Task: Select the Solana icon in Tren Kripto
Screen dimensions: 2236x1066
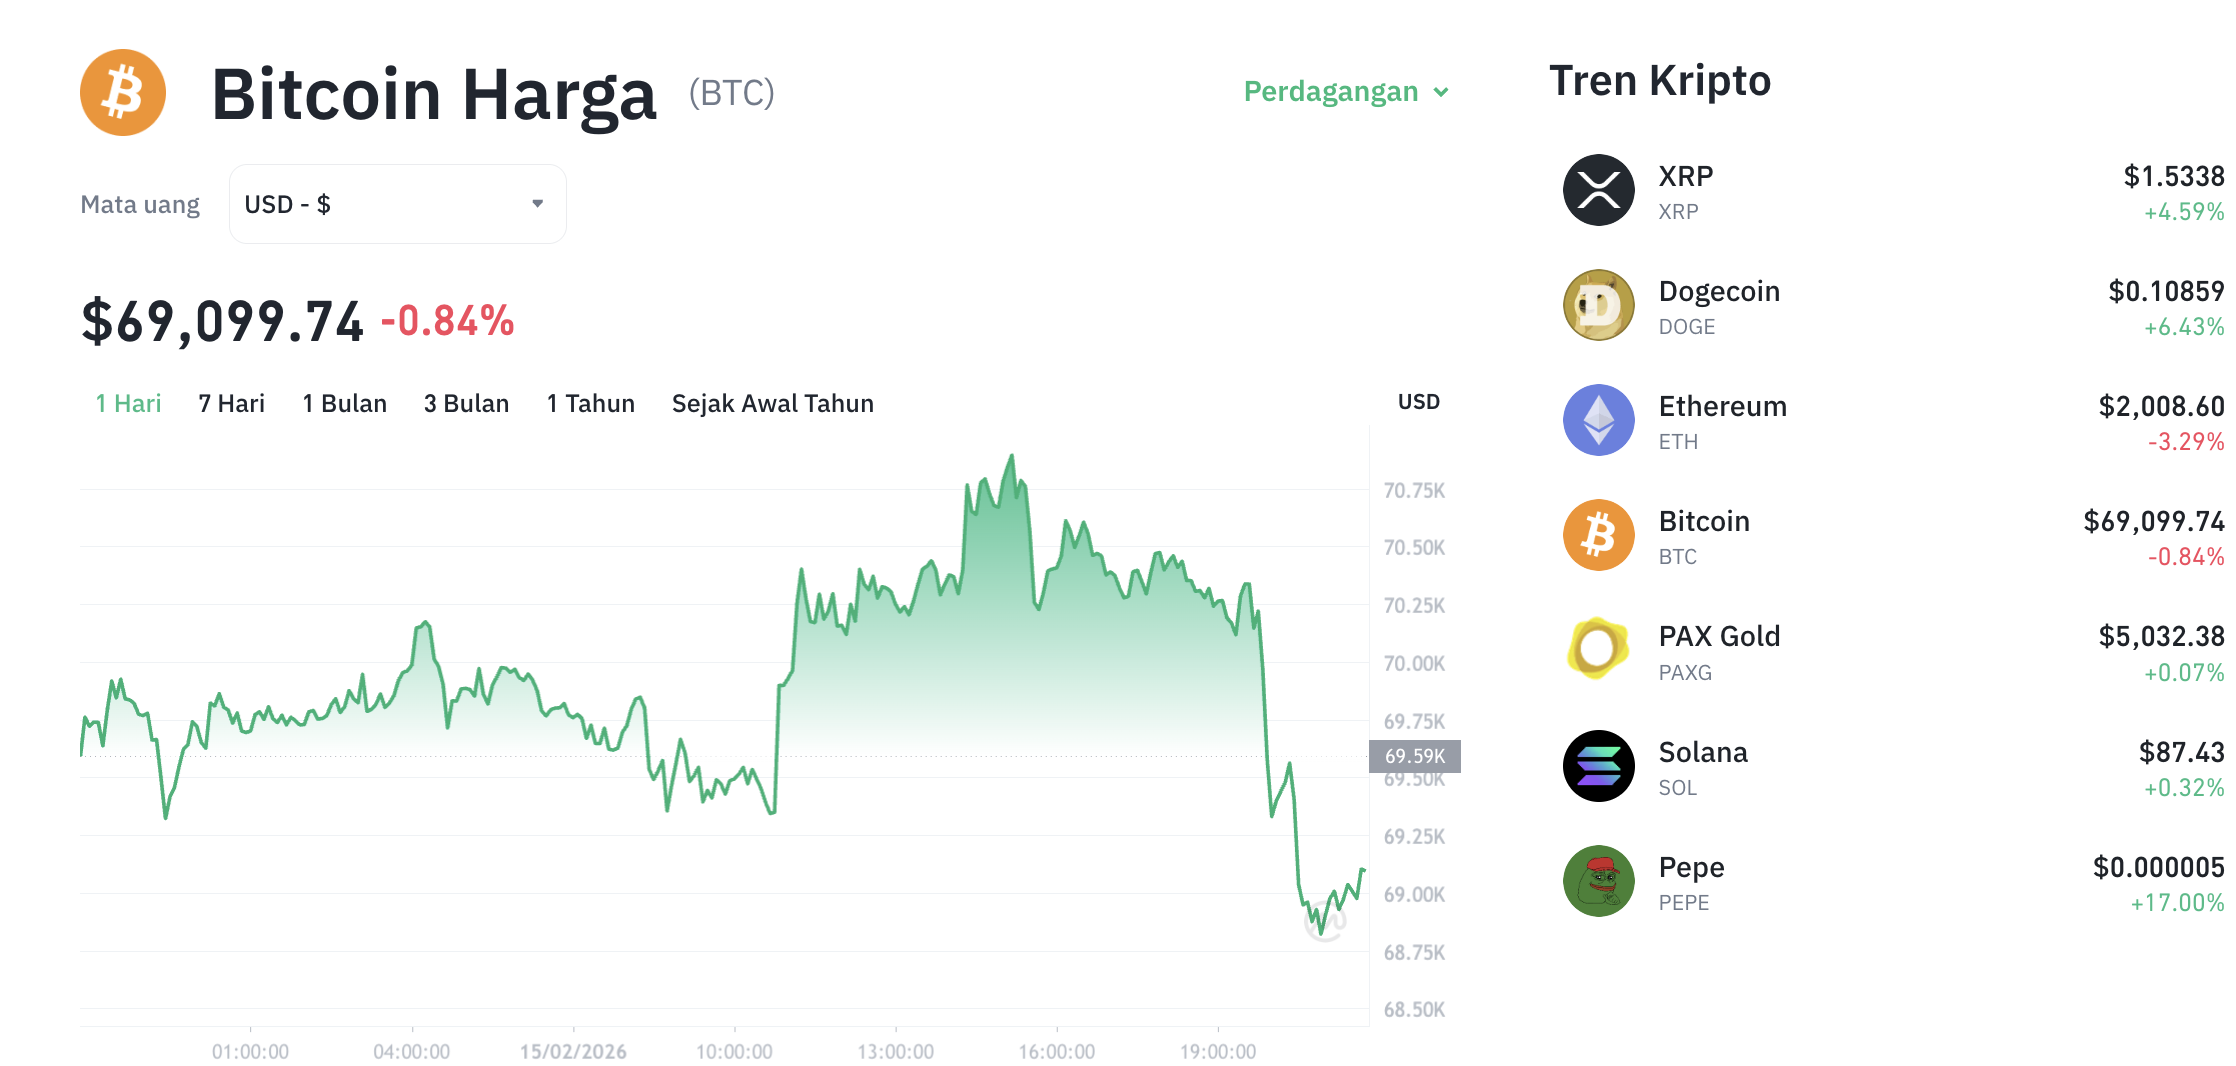Action: (1597, 765)
